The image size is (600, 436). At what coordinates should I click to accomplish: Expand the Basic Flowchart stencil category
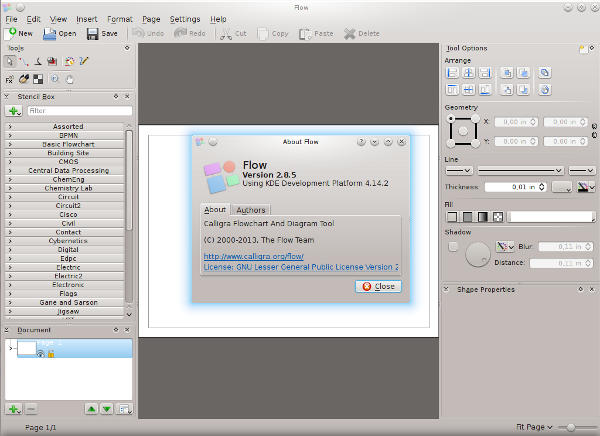point(65,144)
